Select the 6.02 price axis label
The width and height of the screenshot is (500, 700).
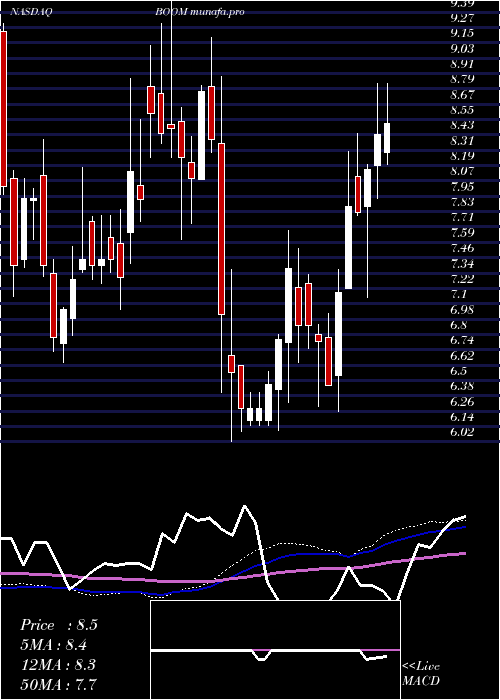462,432
